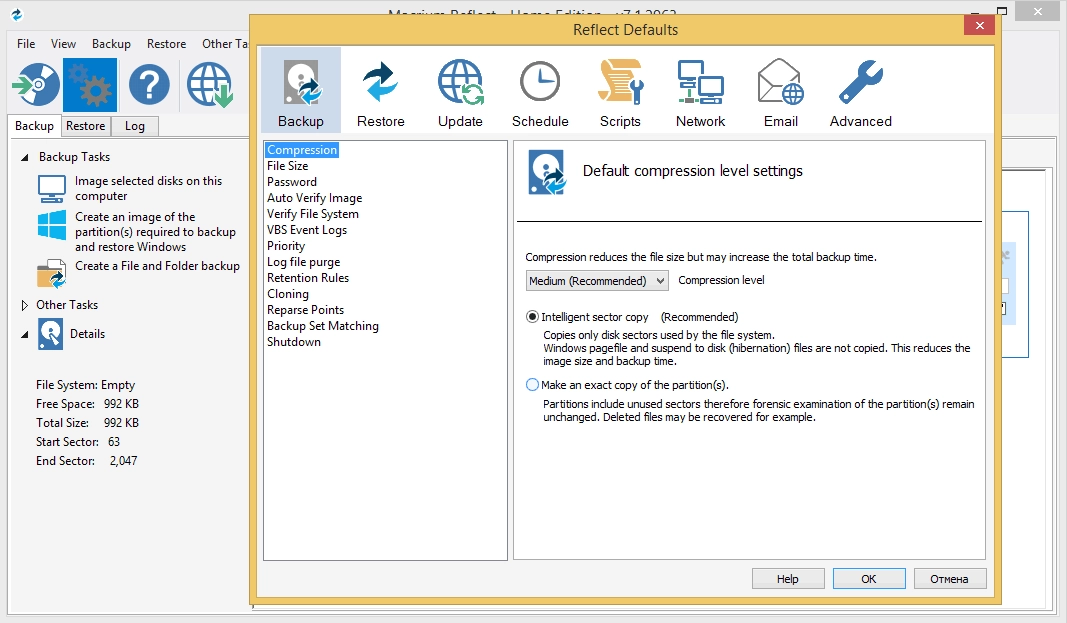Click the Windows logo icon for image creation

pos(52,224)
